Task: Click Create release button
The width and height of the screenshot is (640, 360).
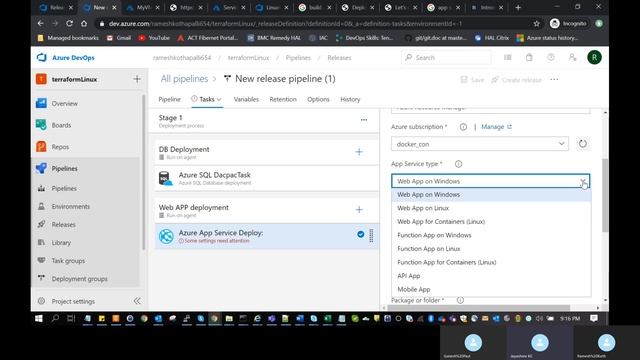Action: (517, 80)
